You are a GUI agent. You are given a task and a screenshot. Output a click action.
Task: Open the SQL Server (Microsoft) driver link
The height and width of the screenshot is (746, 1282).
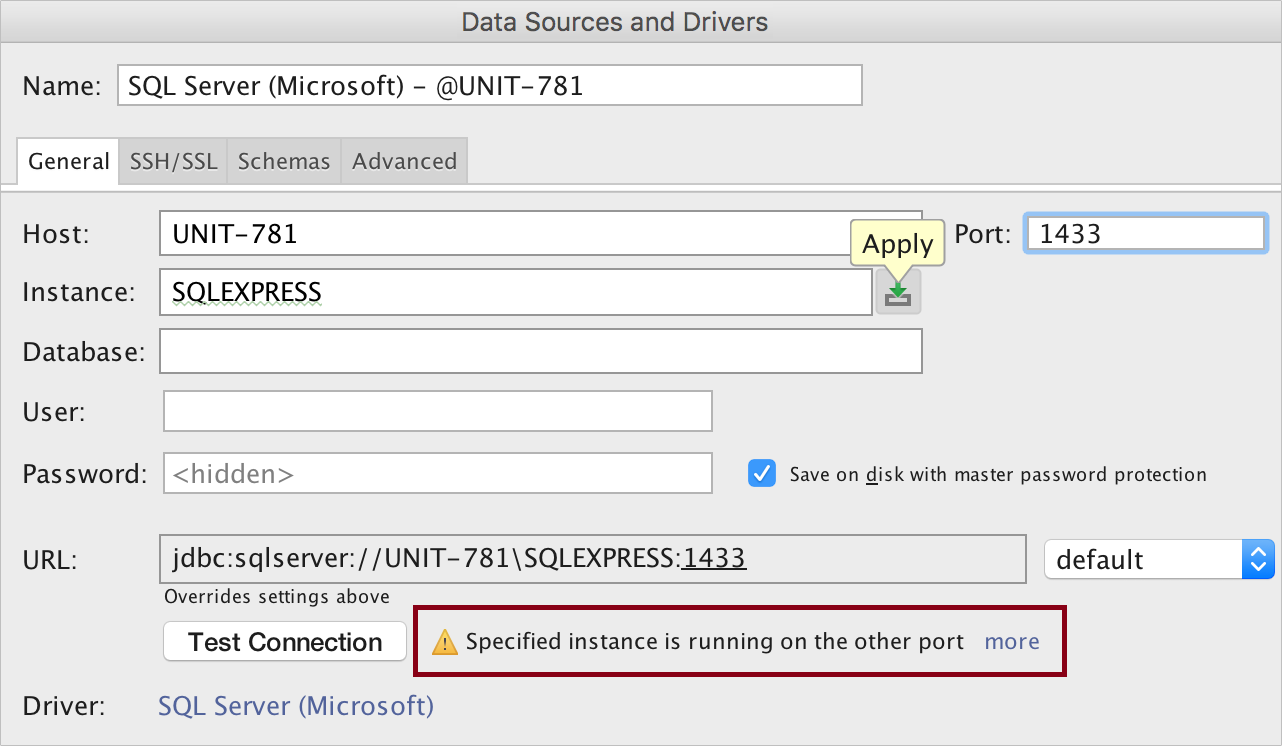296,706
